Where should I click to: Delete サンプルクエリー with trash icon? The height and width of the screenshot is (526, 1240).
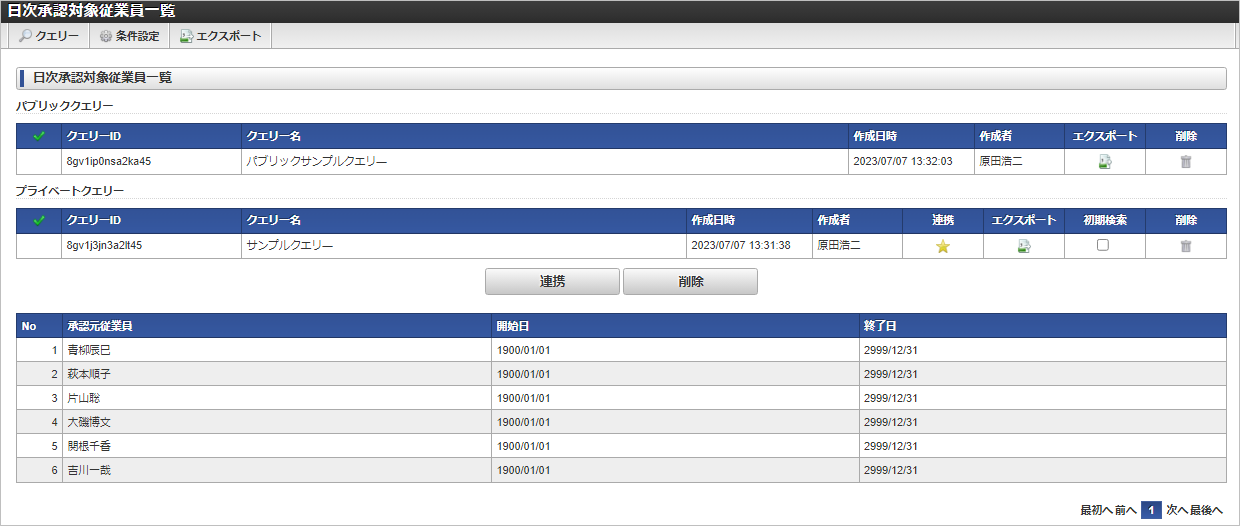tap(1186, 246)
